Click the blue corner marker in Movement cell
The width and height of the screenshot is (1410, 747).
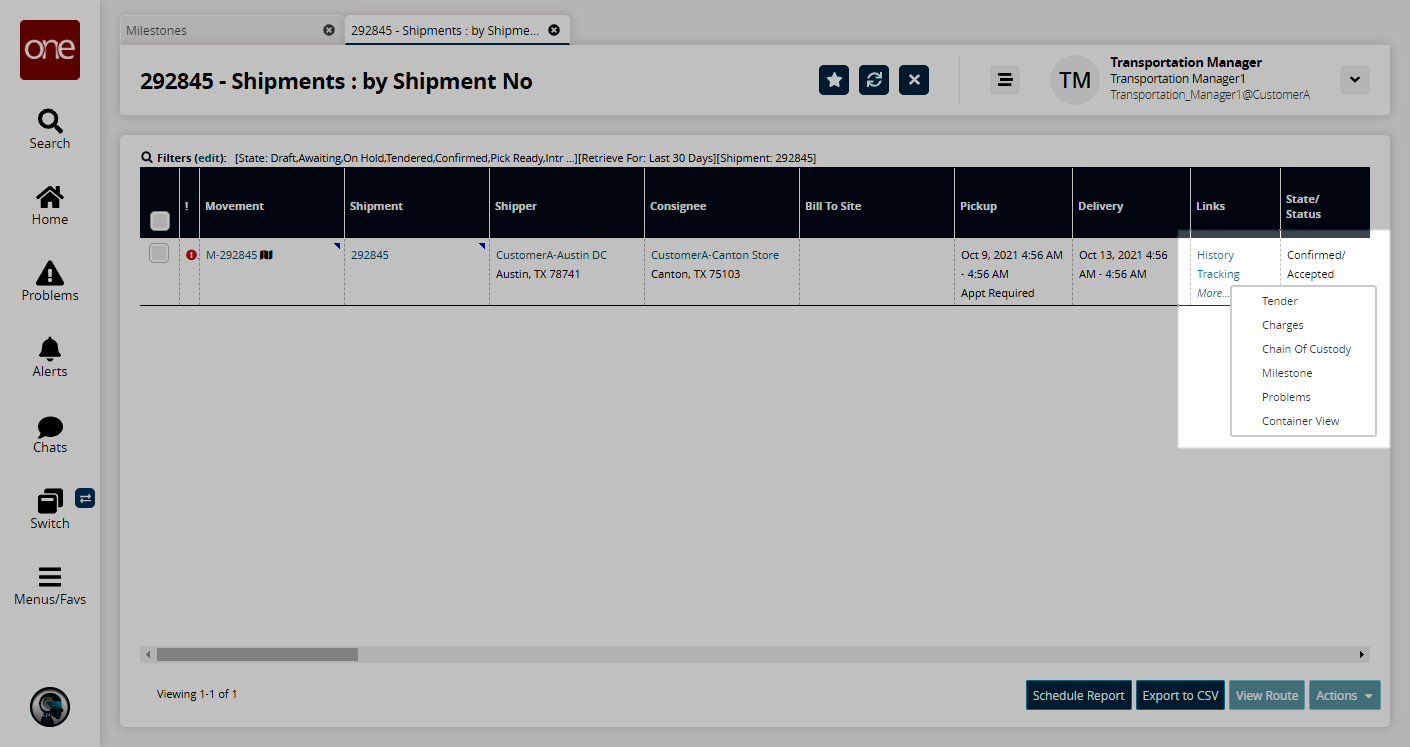tap(337, 245)
